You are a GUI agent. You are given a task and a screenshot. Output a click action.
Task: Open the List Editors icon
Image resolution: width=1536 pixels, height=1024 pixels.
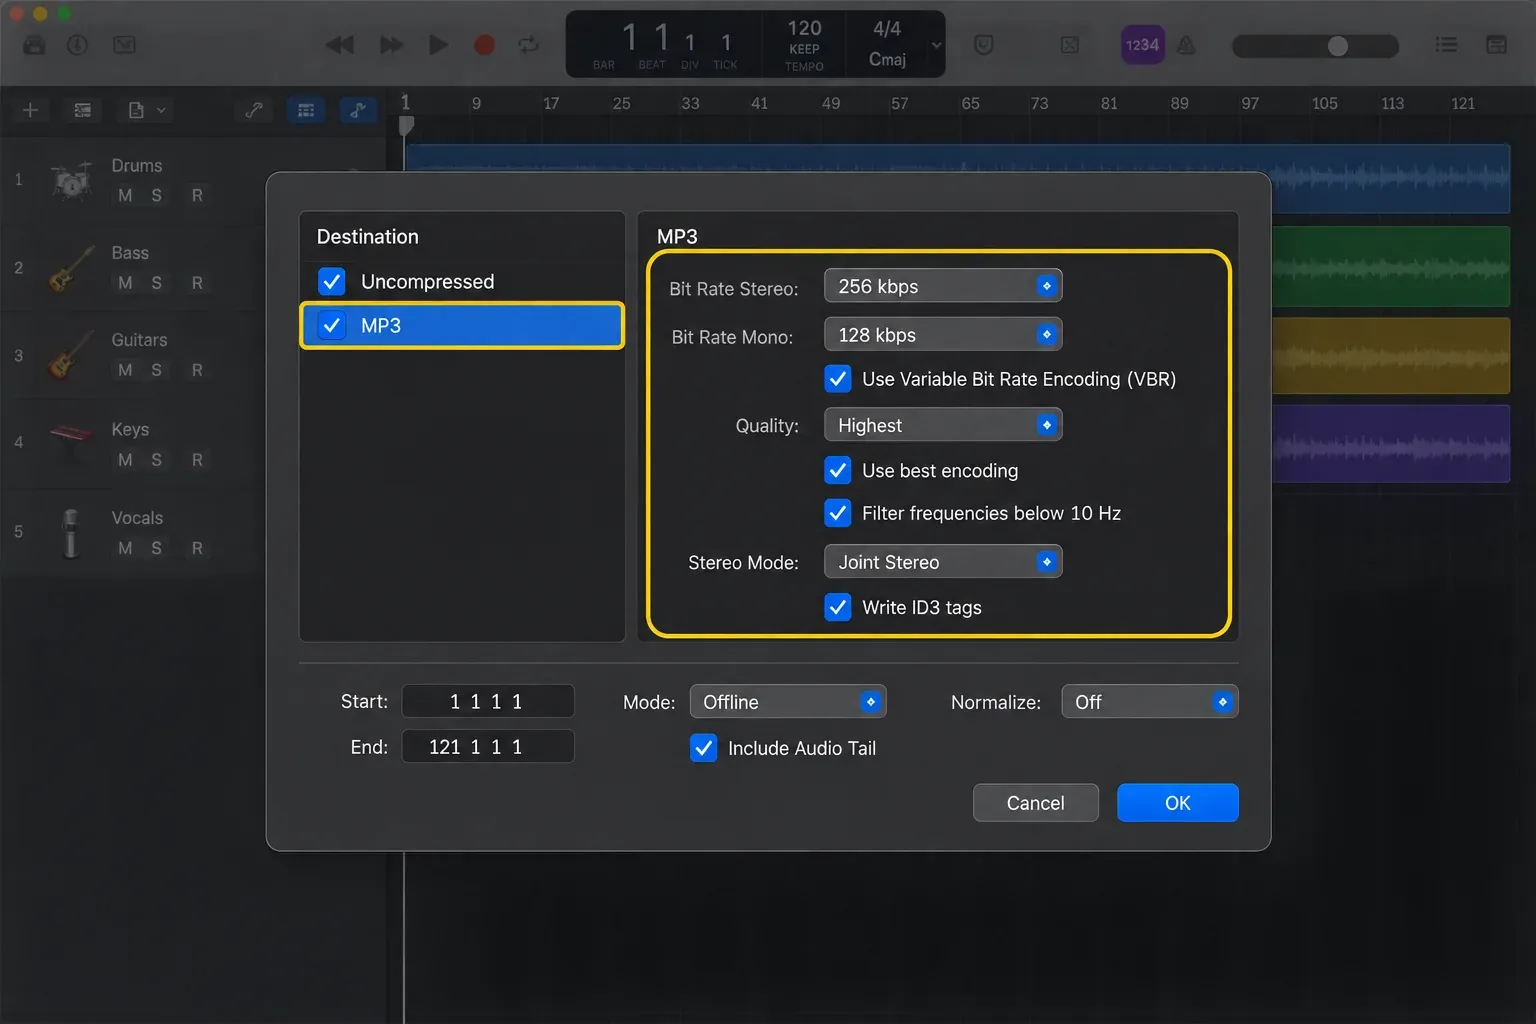(1446, 45)
